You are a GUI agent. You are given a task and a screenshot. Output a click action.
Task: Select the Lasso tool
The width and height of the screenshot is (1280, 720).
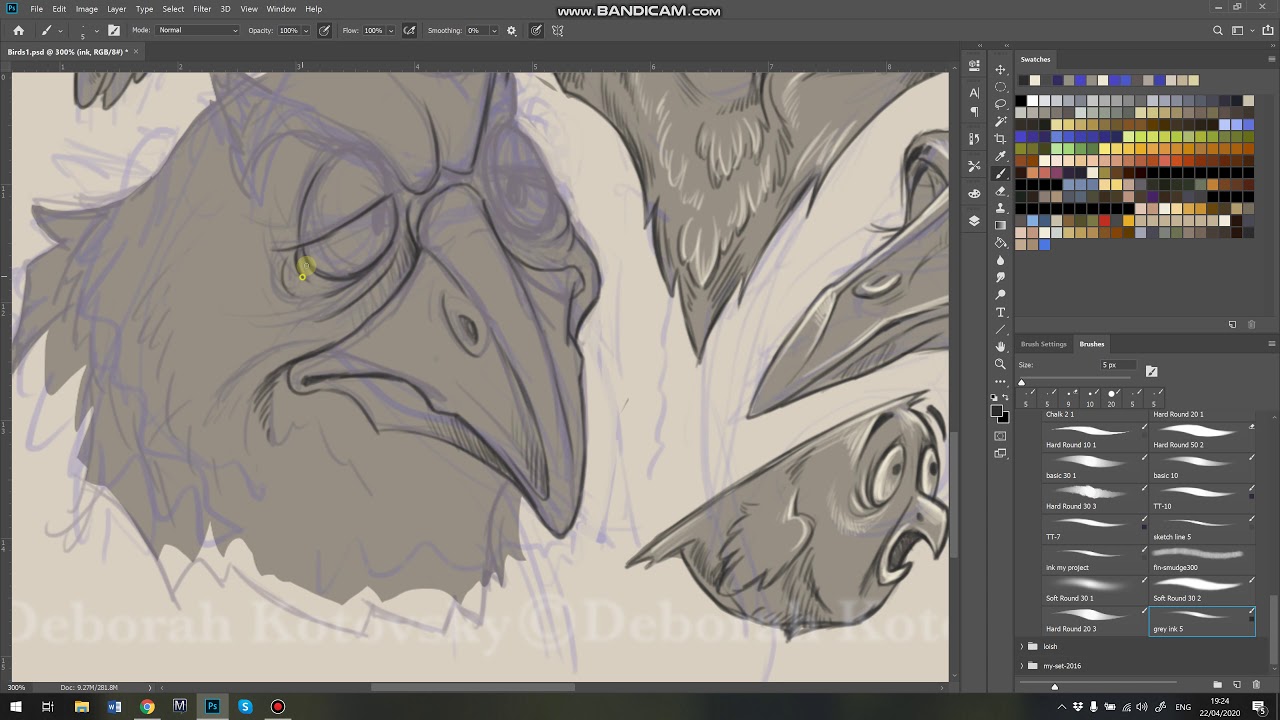pos(1000,104)
